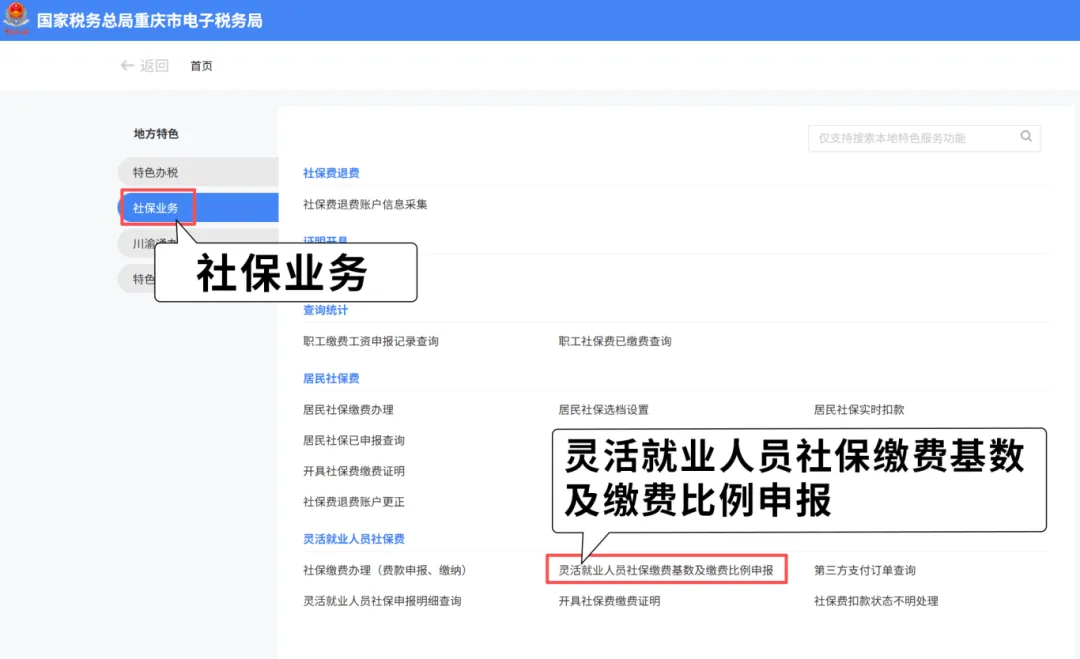Image resolution: width=1080 pixels, height=659 pixels.
Task: Open the 首页 breadcrumb link
Action: tap(201, 66)
